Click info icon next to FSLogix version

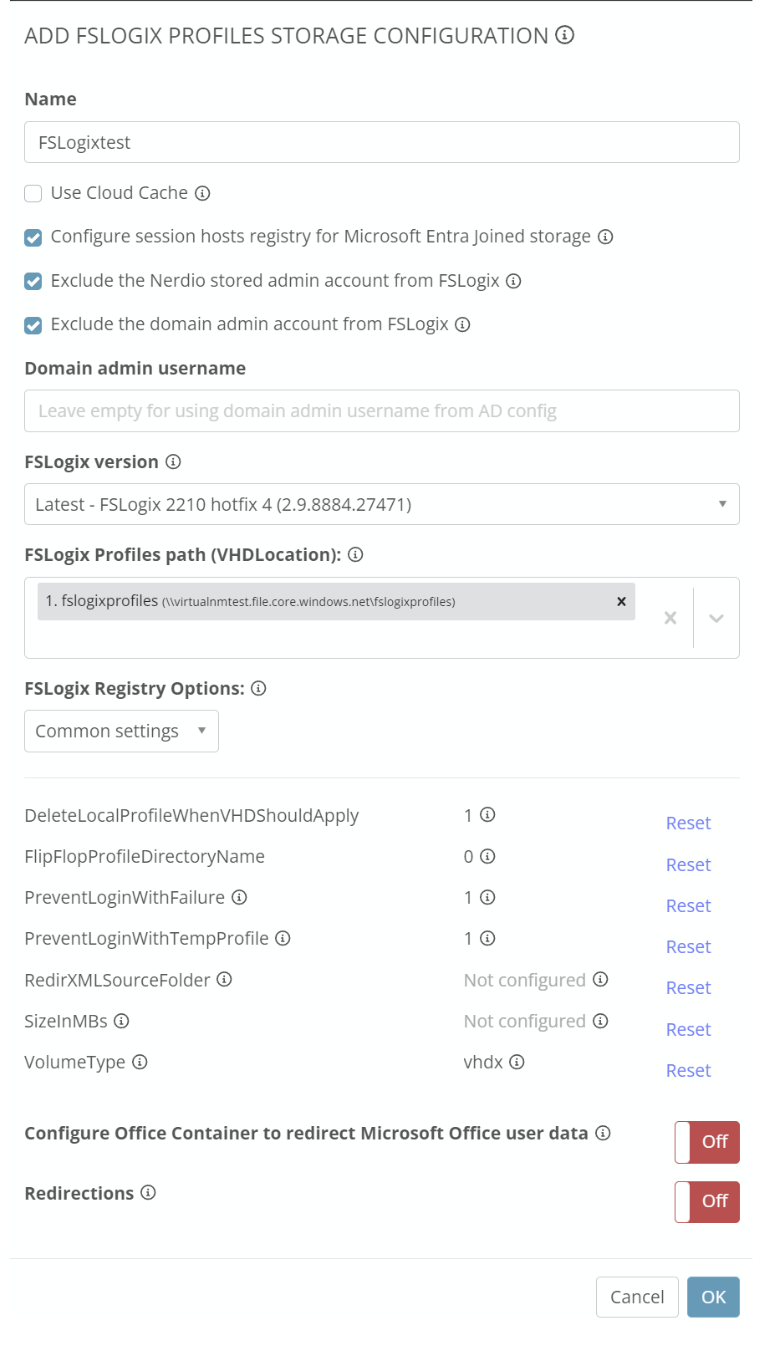pyautogui.click(x=173, y=462)
